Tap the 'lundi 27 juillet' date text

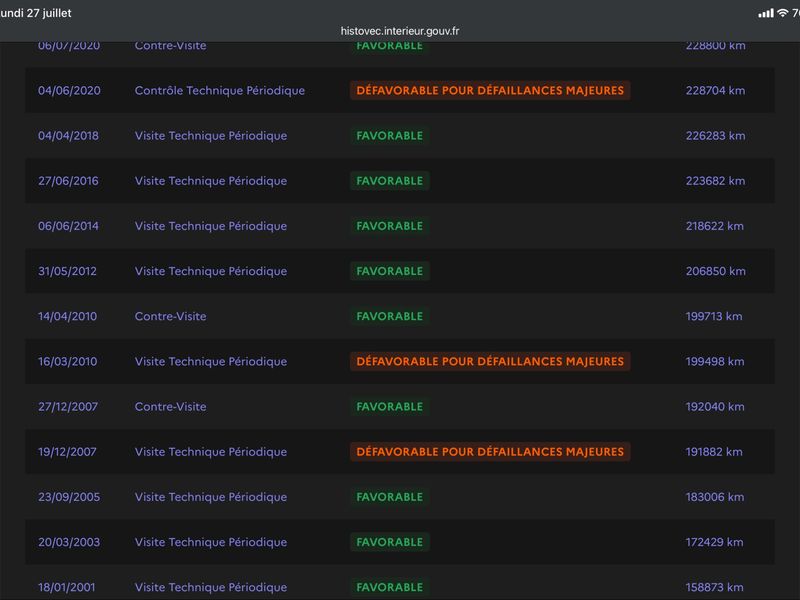click(36, 13)
